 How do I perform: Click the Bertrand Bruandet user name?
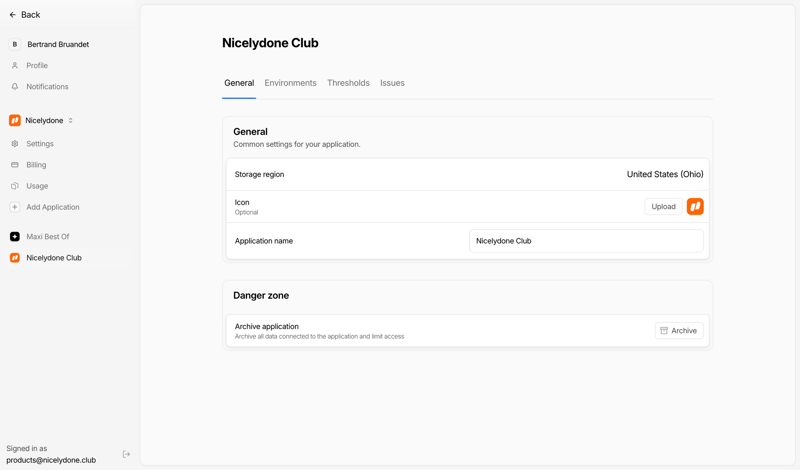58,44
